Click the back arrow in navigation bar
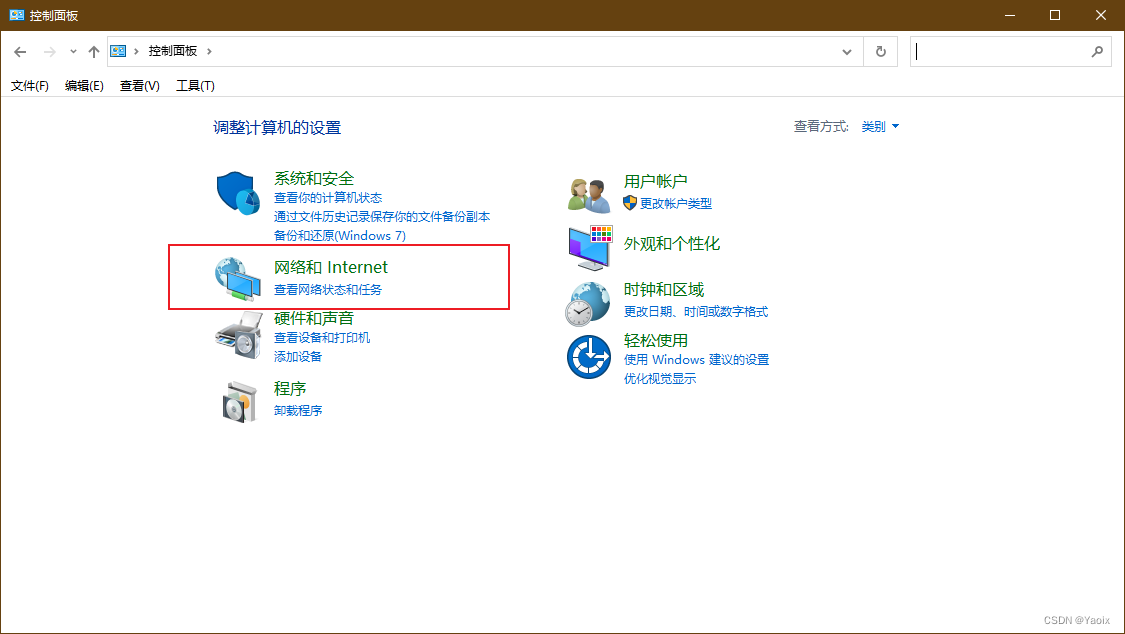Image resolution: width=1125 pixels, height=634 pixels. 20,52
